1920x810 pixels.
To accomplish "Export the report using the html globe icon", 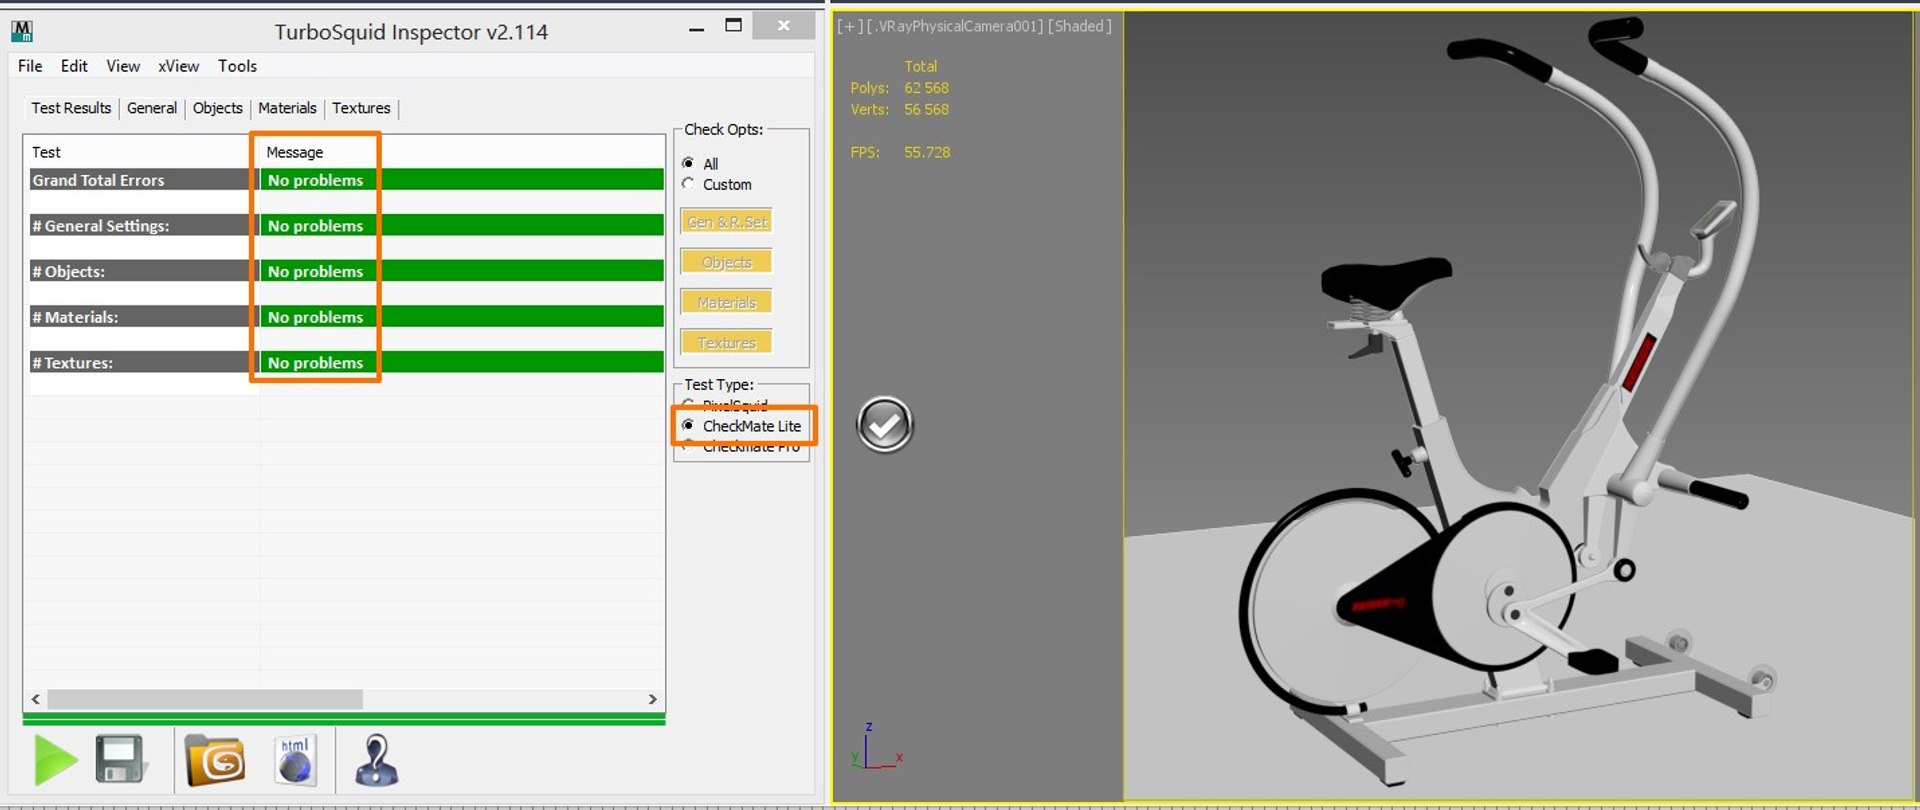I will tap(296, 760).
